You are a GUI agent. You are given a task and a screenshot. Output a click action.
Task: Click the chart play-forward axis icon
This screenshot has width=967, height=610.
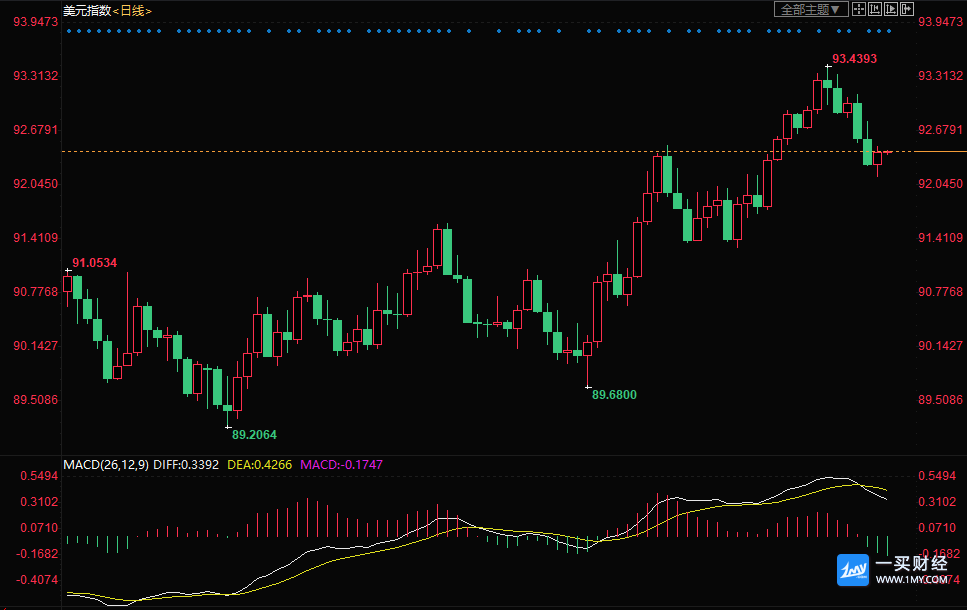pyautogui.click(x=891, y=9)
